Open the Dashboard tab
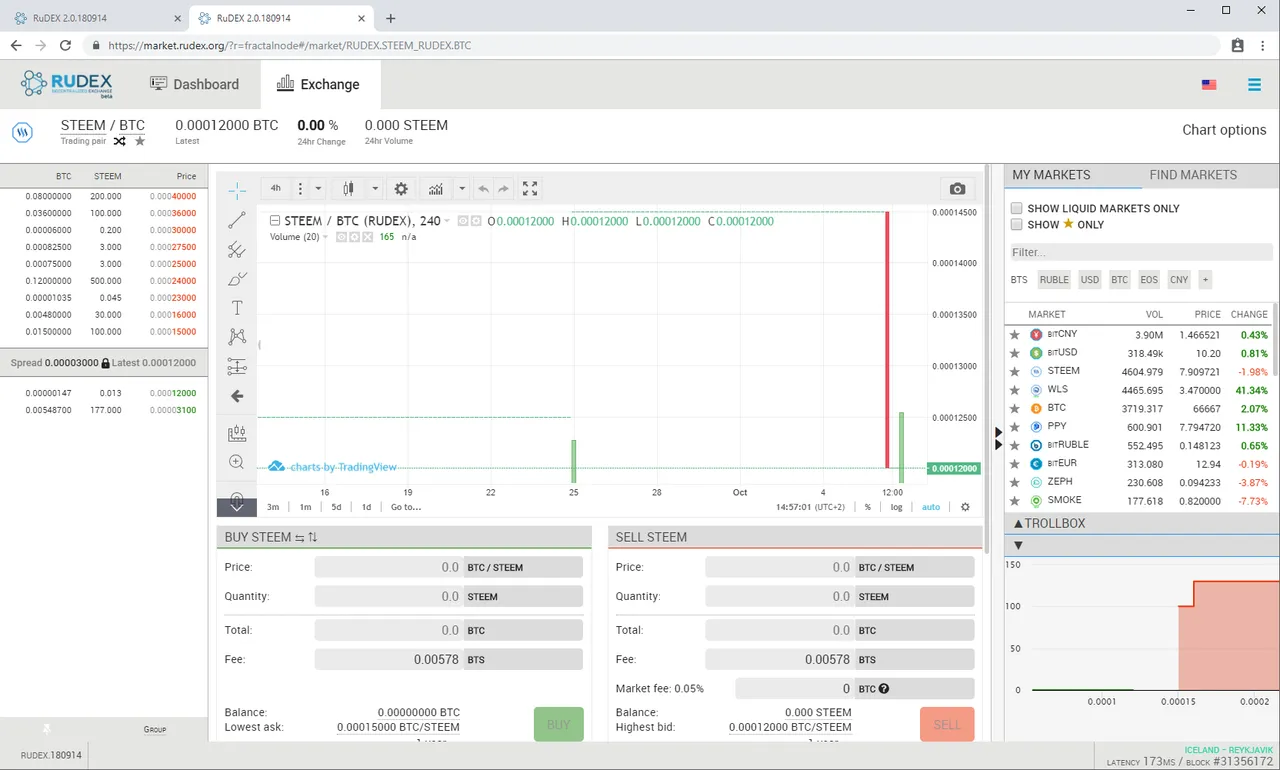This screenshot has height=770, width=1280. coord(195,84)
